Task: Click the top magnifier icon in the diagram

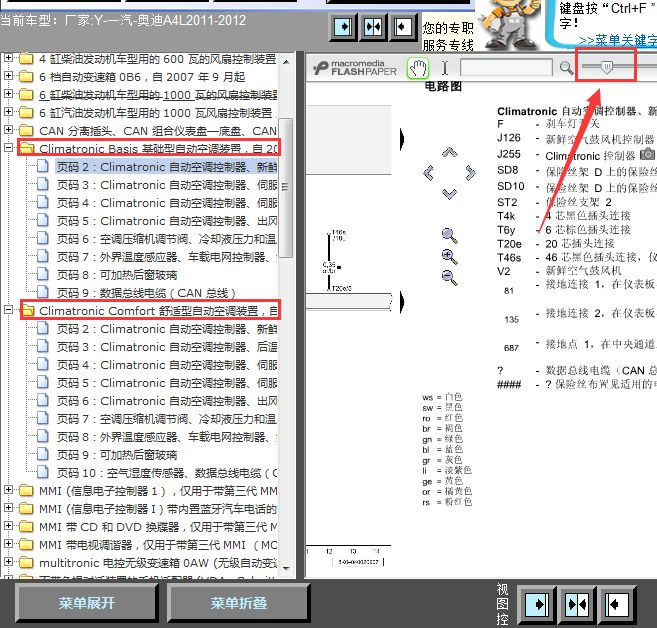Action: tap(449, 235)
